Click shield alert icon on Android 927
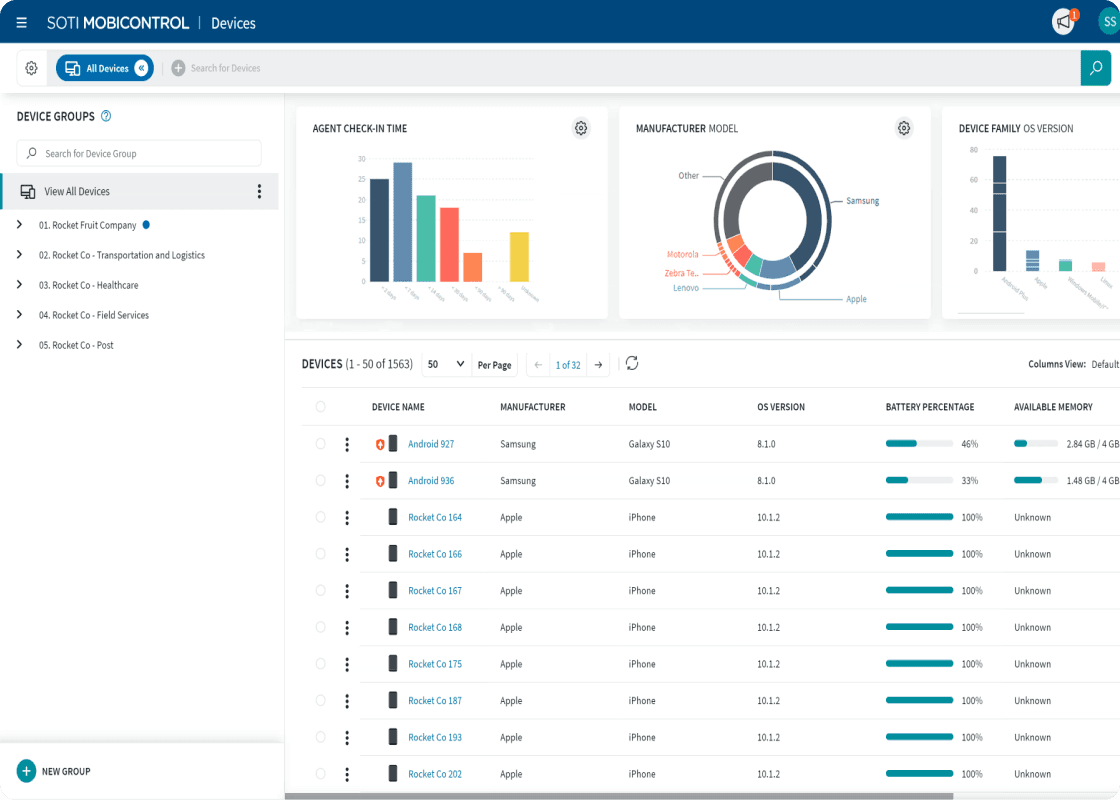The width and height of the screenshot is (1120, 800). pyautogui.click(x=380, y=444)
